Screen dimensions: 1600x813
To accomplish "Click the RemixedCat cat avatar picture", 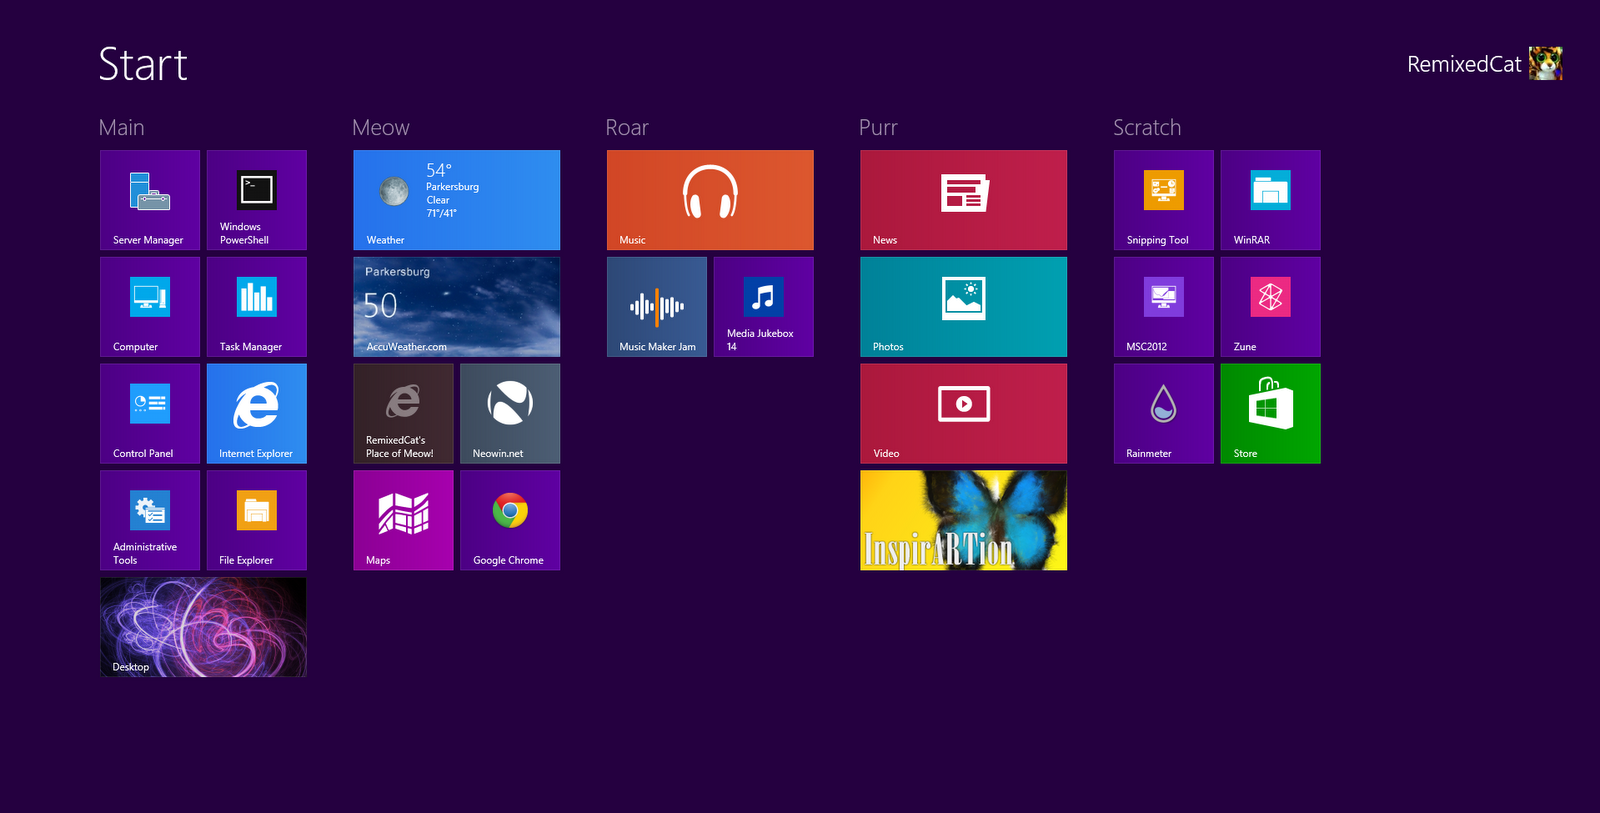I will click(1546, 63).
